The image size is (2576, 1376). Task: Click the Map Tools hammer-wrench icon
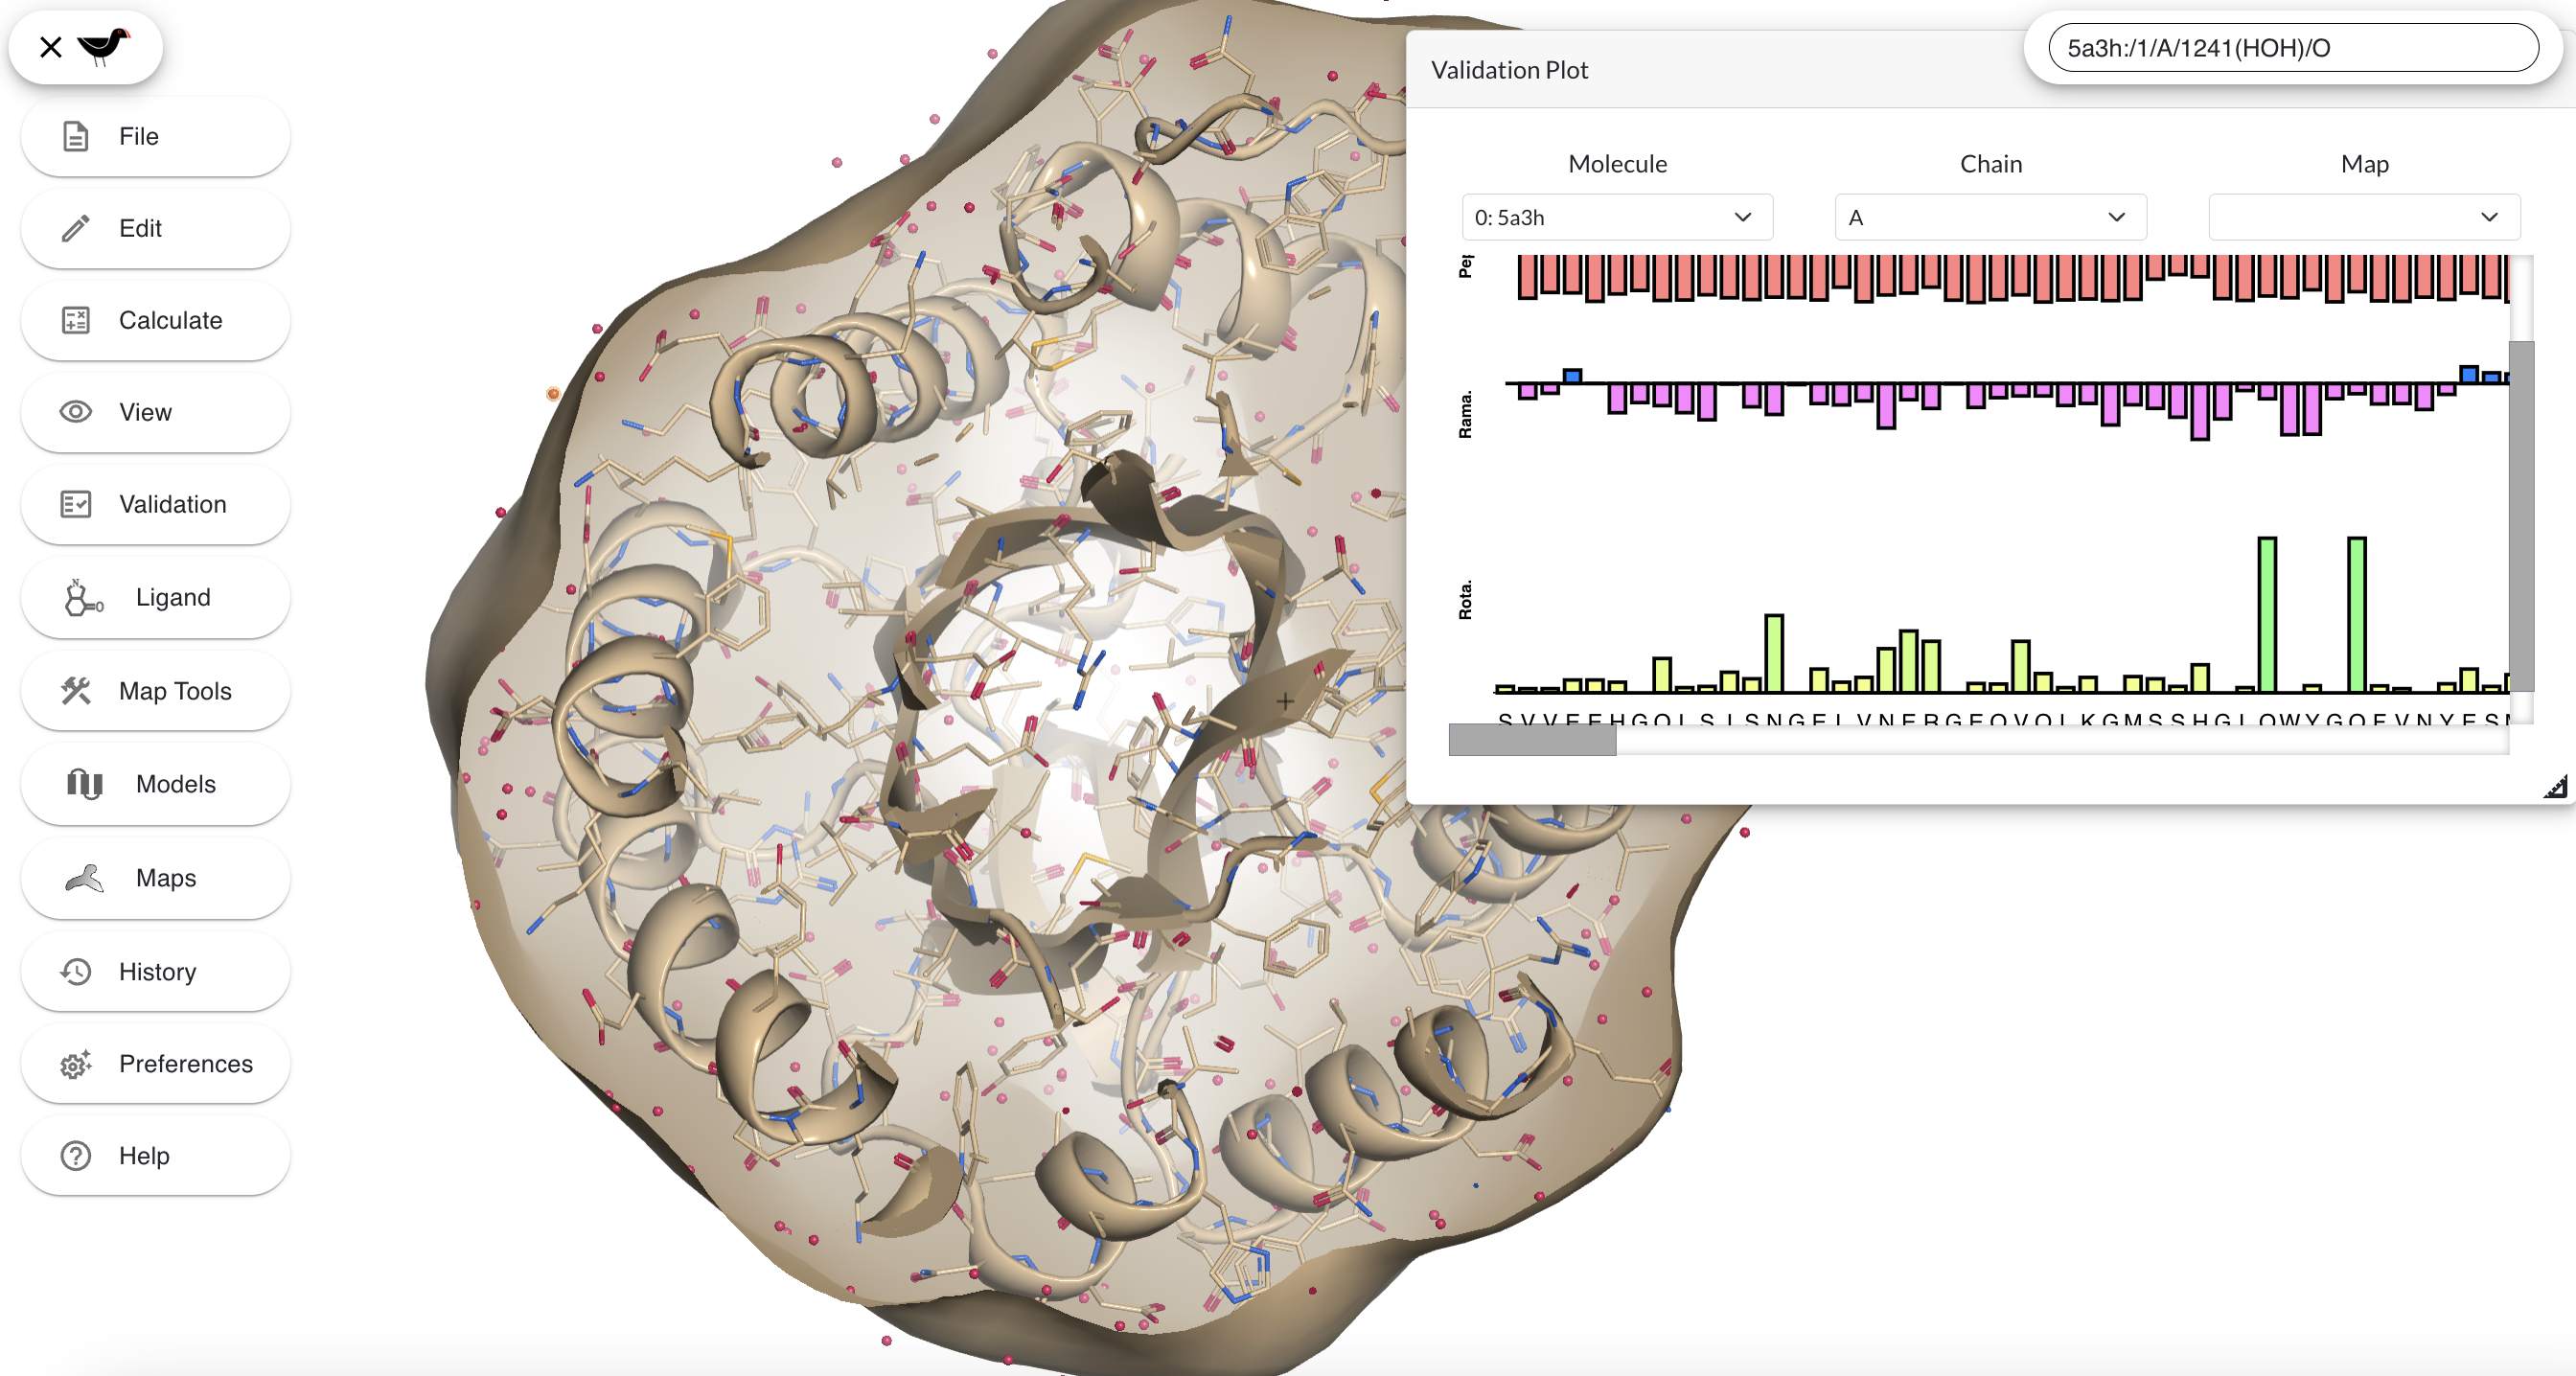[x=76, y=691]
